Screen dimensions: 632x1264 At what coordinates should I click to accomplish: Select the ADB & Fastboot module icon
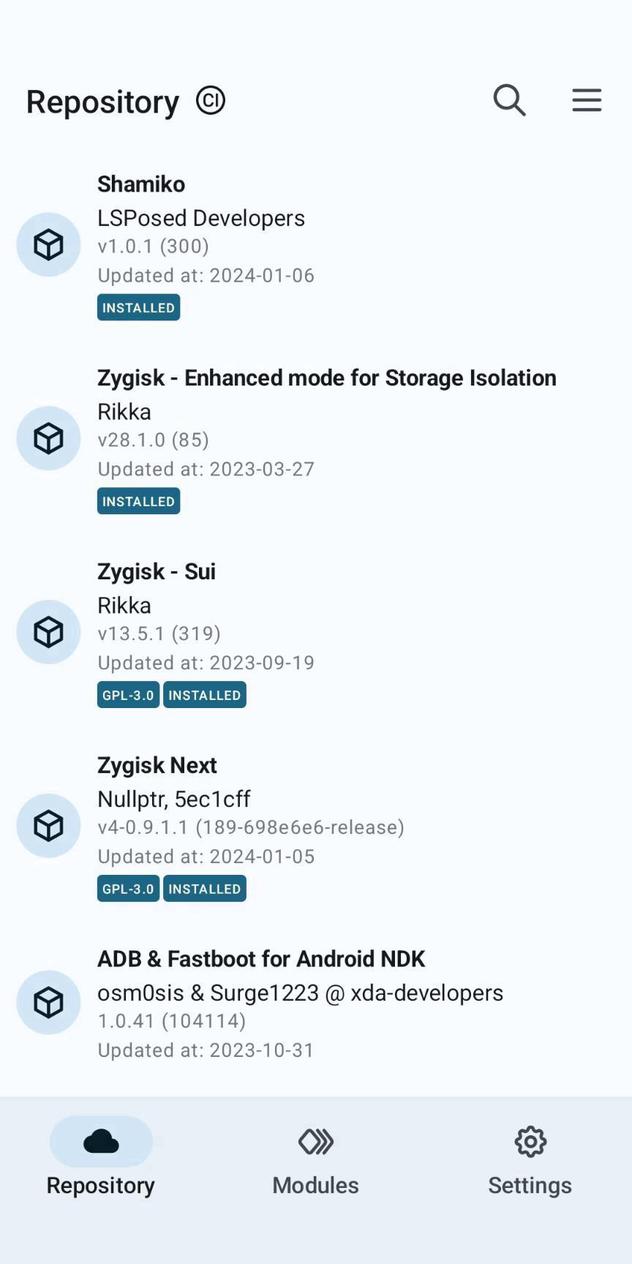pos(47,1002)
